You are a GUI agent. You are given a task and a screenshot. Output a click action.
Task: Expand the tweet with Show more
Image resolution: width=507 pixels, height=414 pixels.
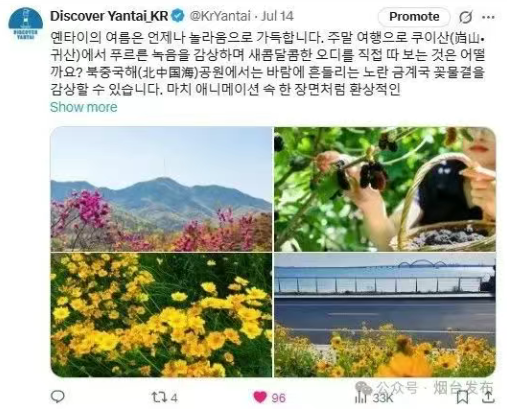tap(84, 107)
